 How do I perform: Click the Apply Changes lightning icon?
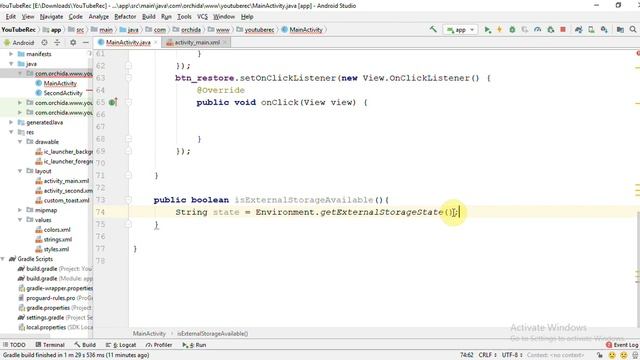point(499,29)
